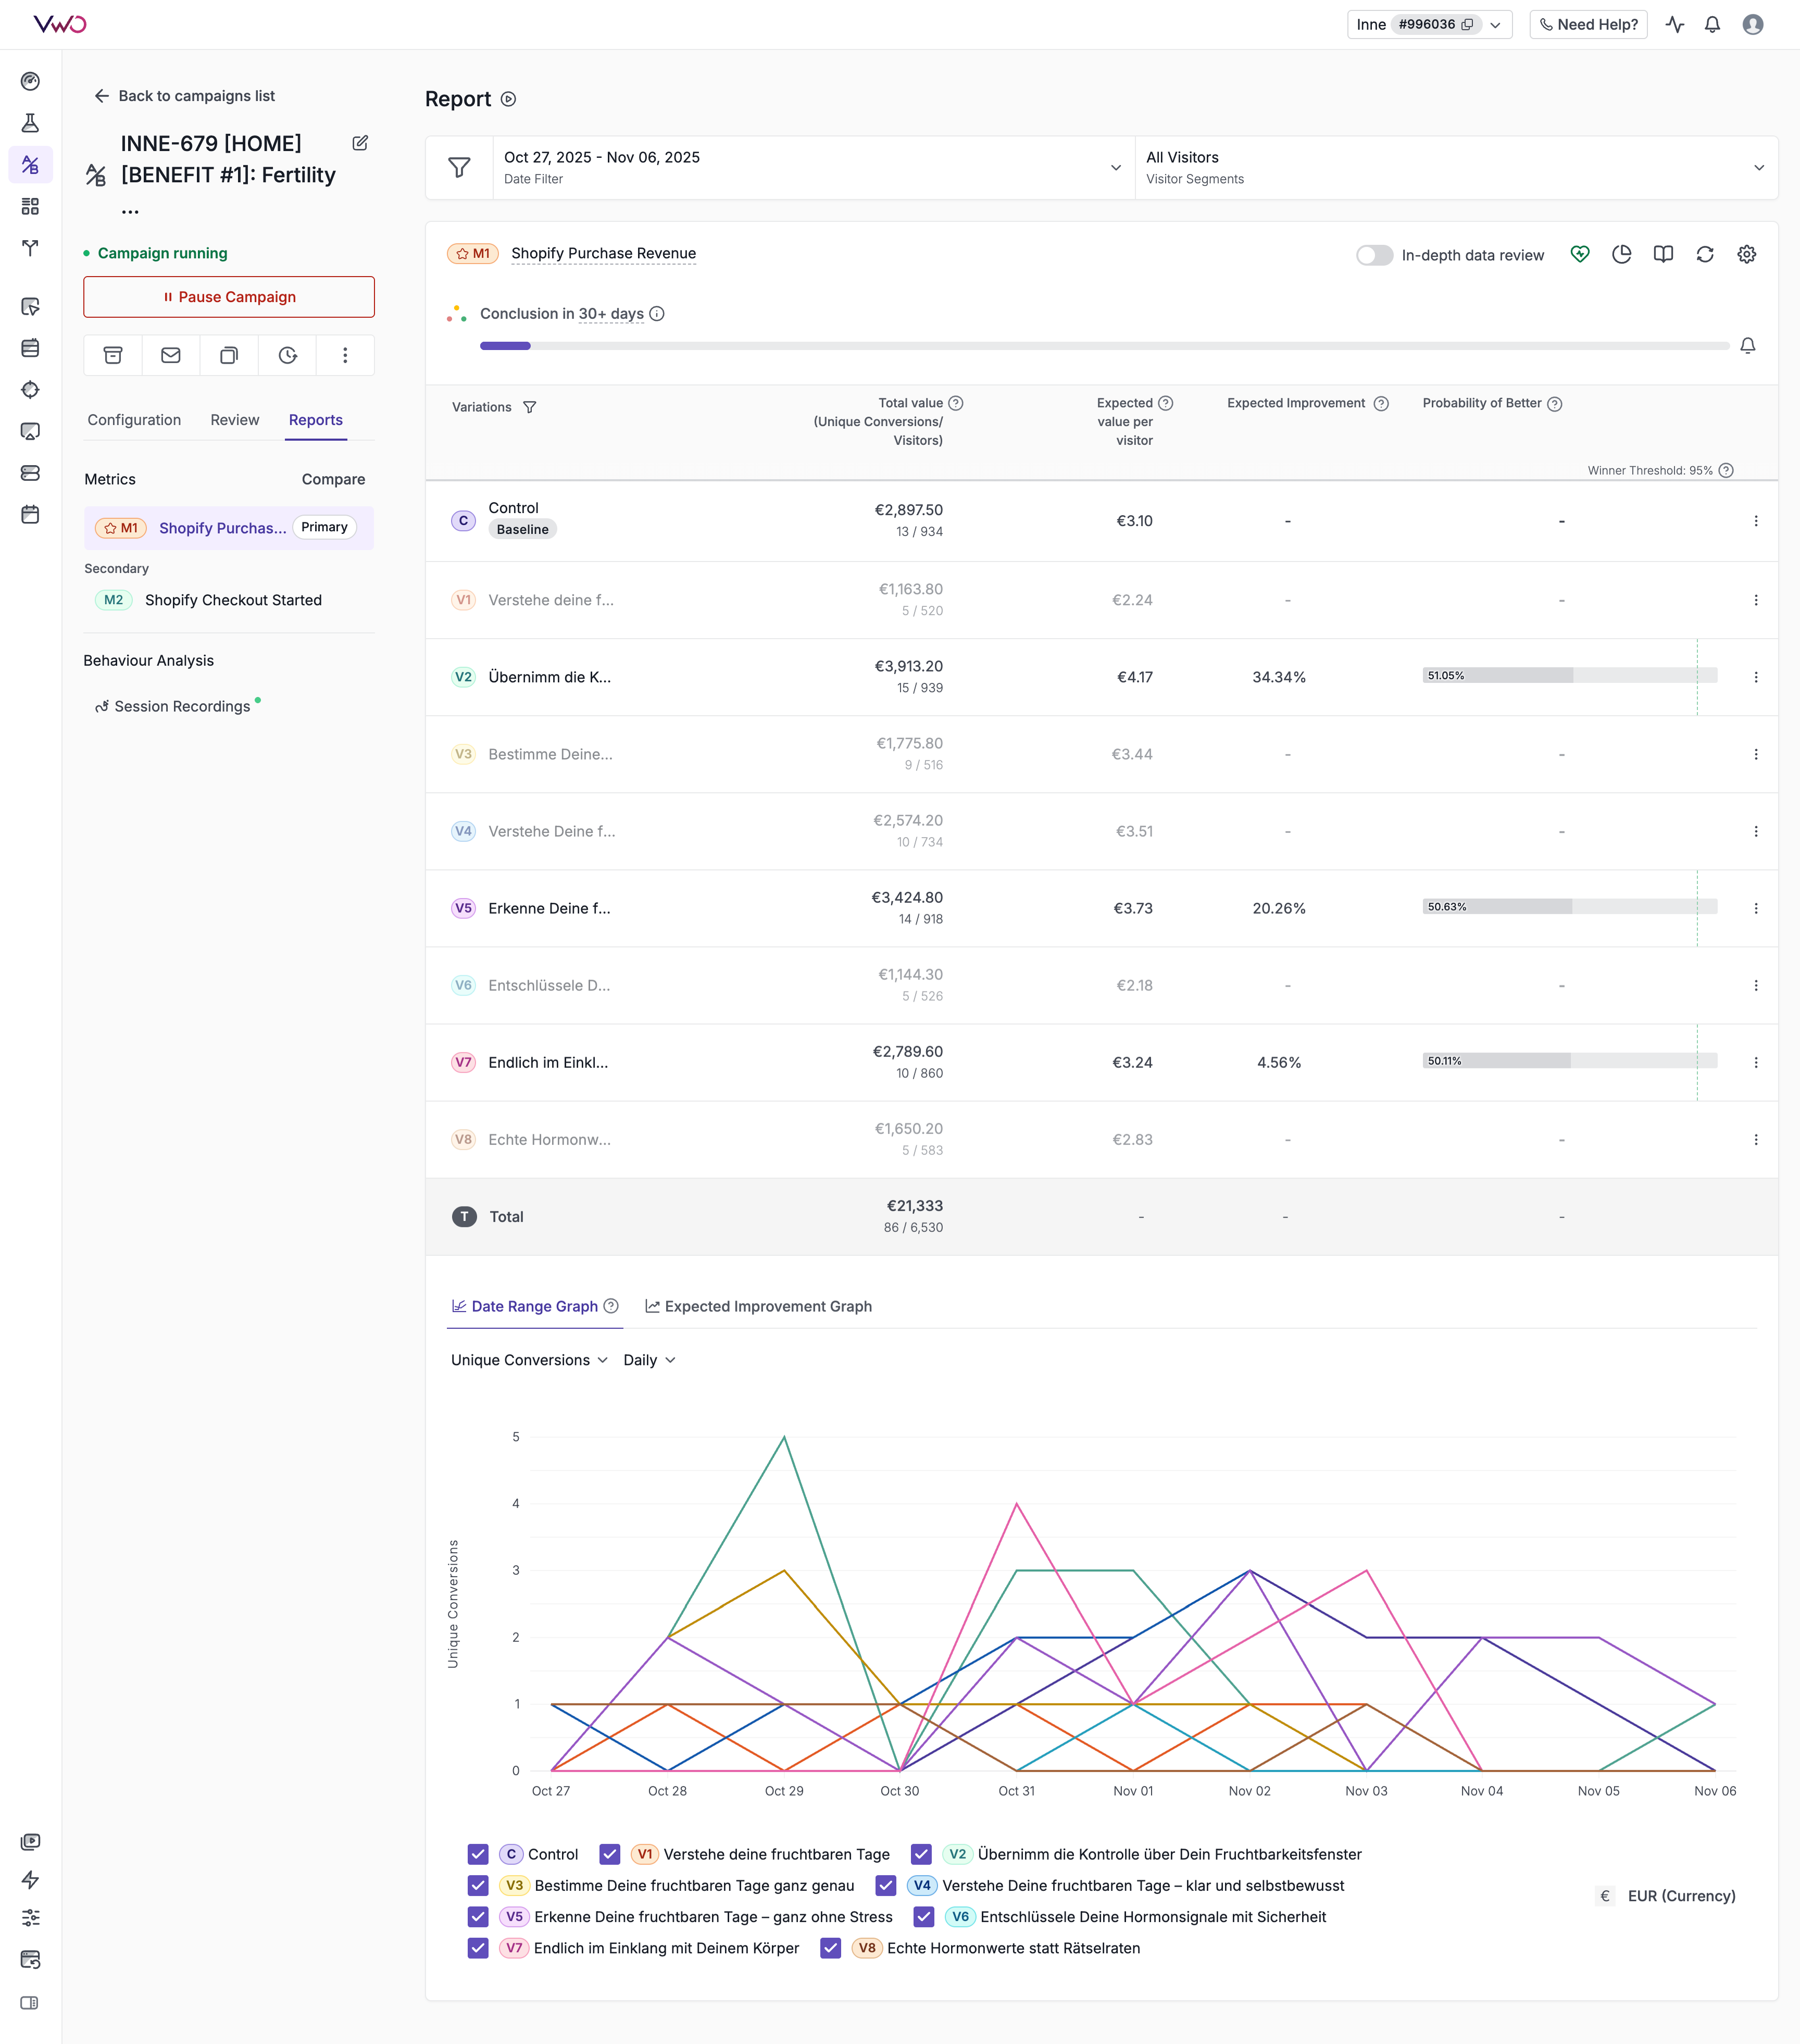1800x2044 pixels.
Task: Open the Variations filter funnel icon
Action: [x=530, y=407]
